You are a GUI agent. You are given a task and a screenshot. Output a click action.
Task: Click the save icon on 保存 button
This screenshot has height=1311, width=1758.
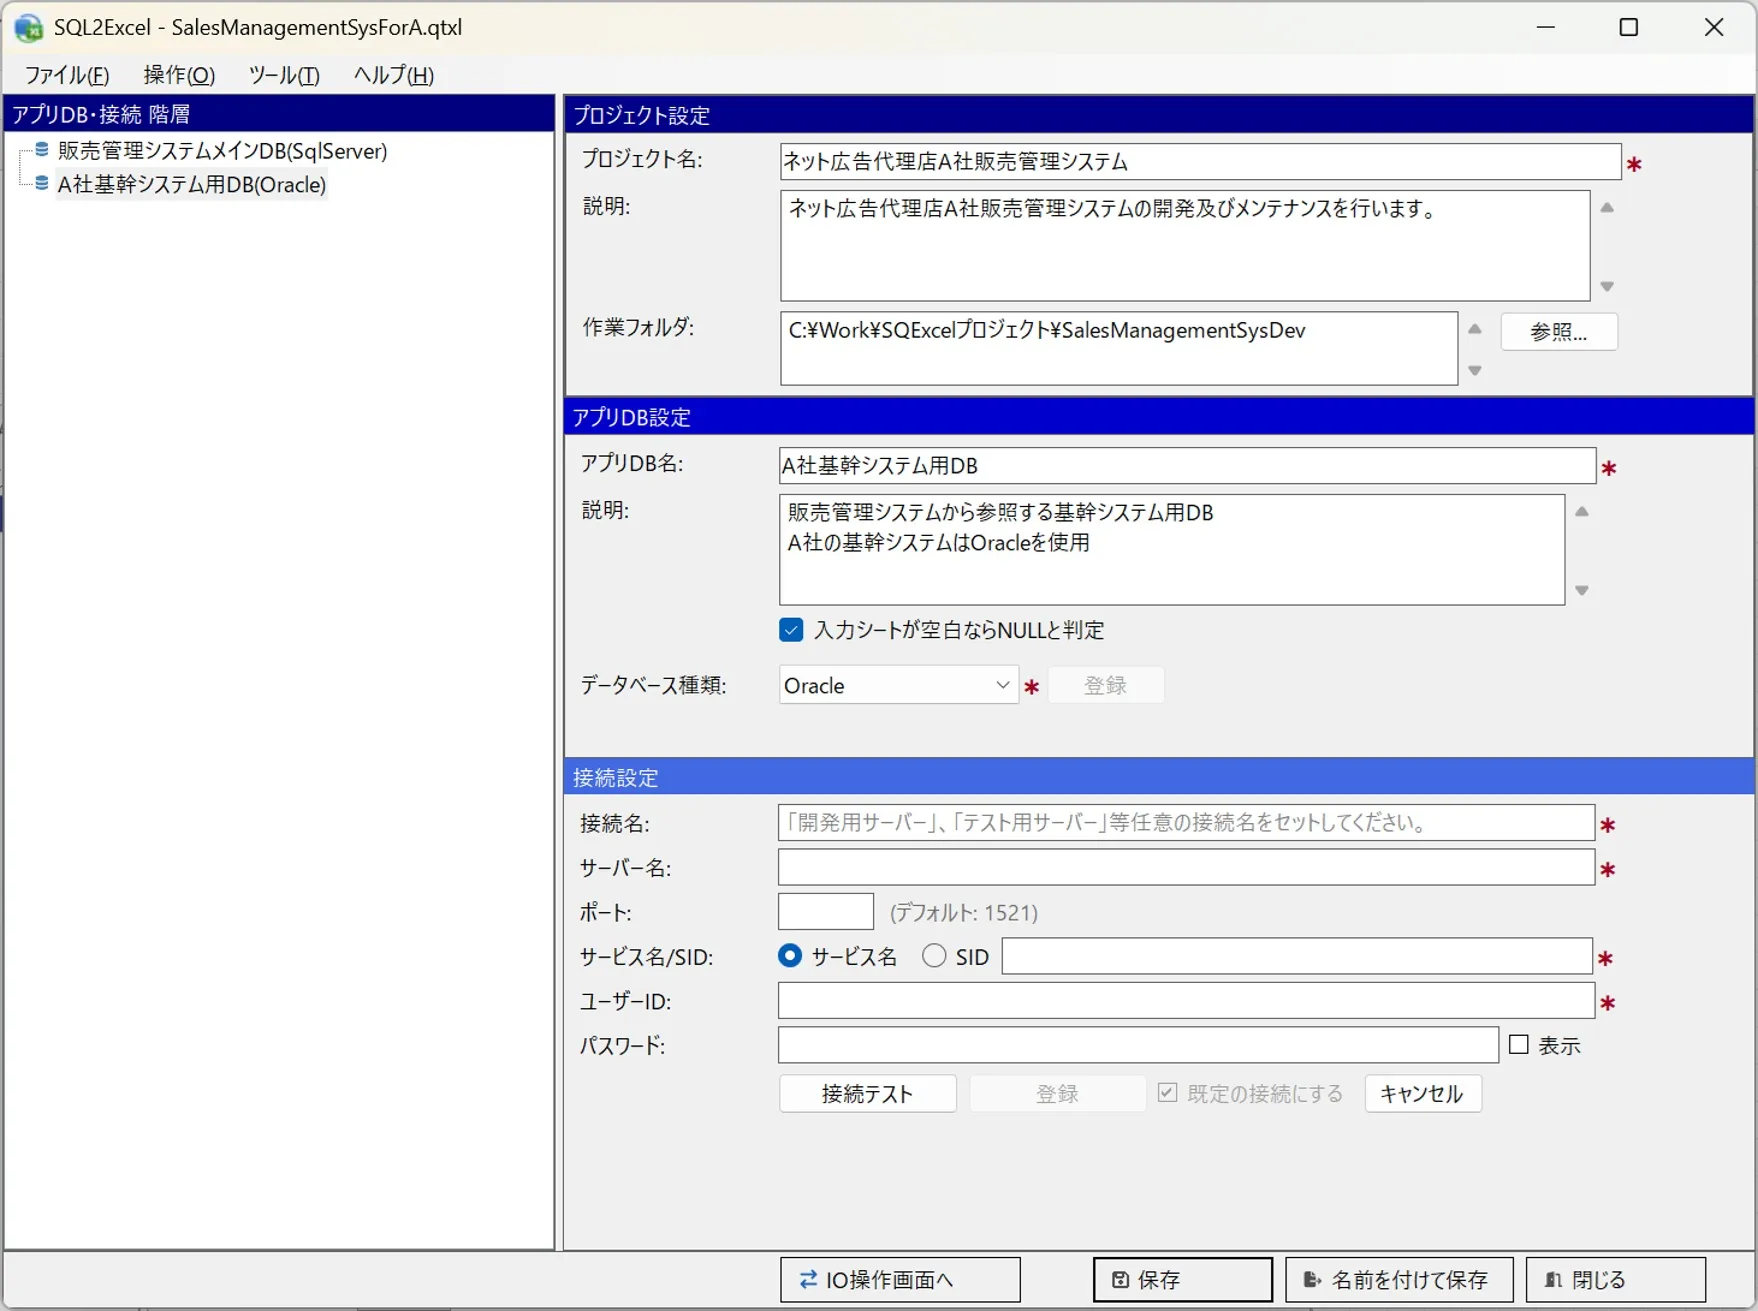coord(1121,1280)
